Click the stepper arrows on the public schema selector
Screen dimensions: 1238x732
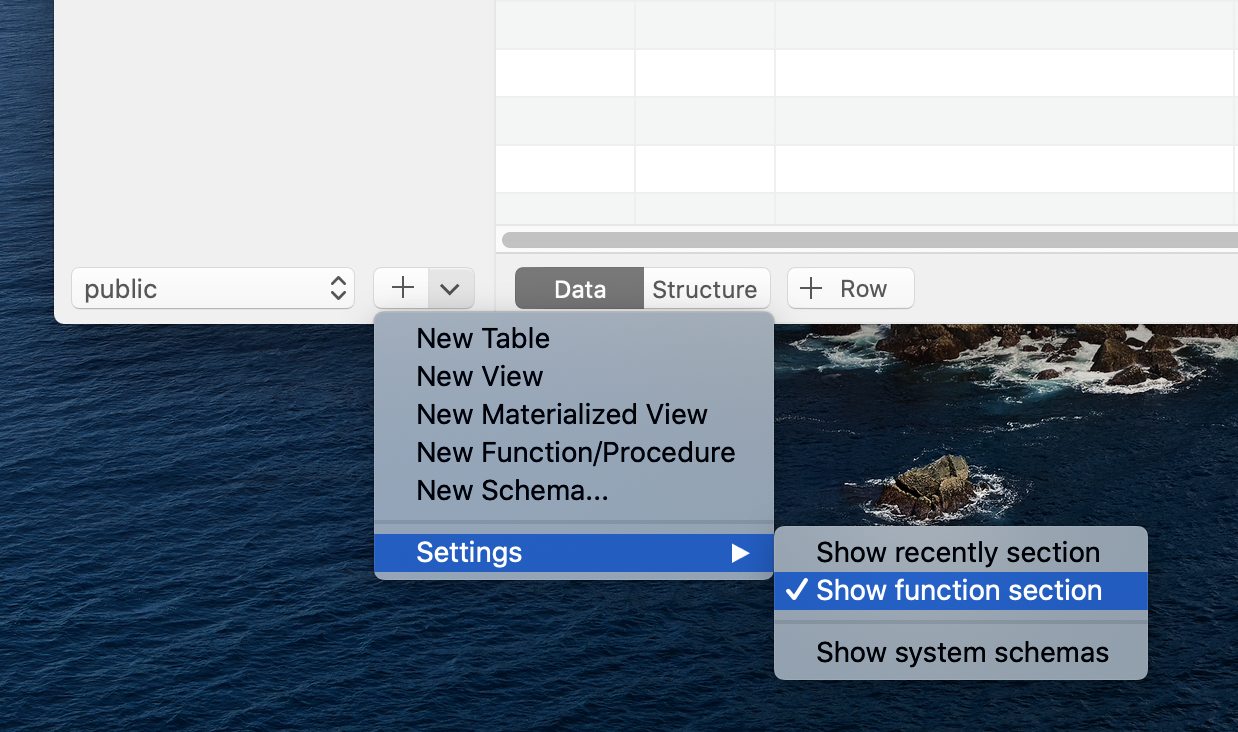pos(339,288)
